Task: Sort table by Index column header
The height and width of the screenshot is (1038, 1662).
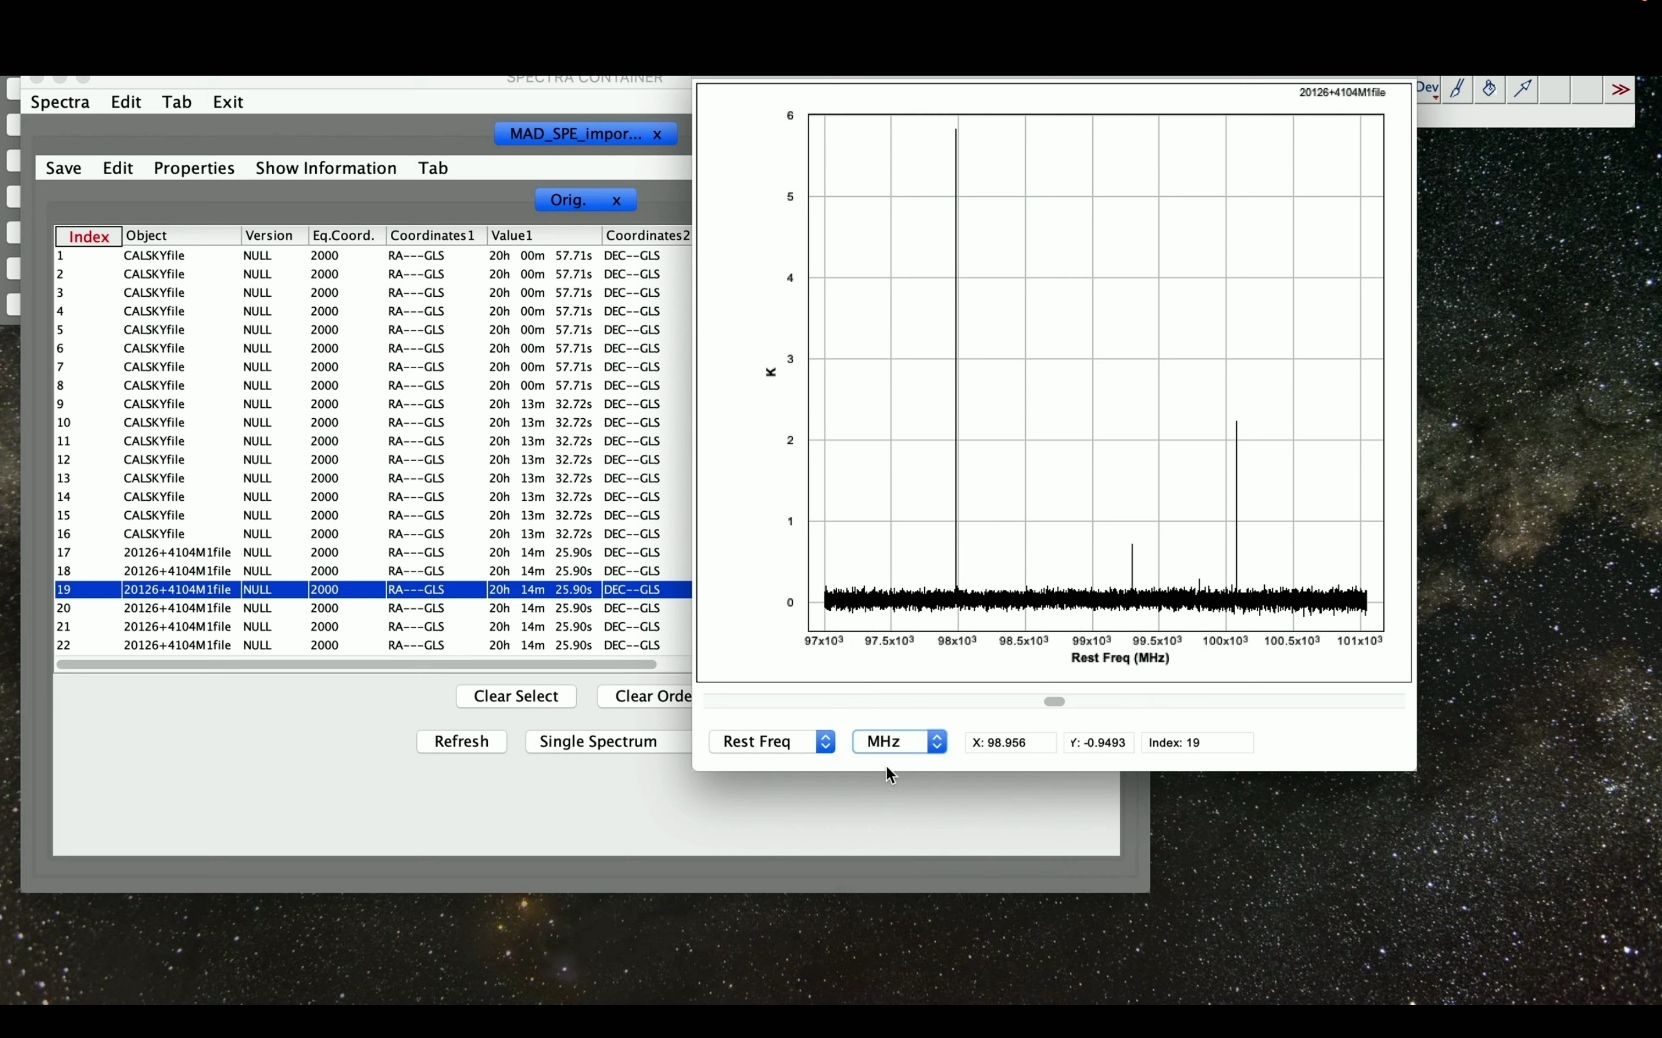Action: point(89,236)
